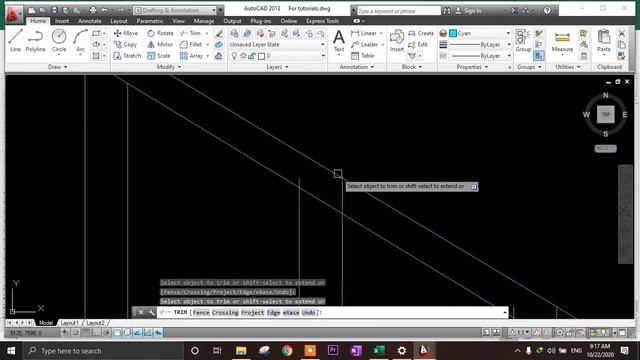This screenshot has height=360, width=640.
Task: Choose the Fence option in command line
Action: pos(201,313)
